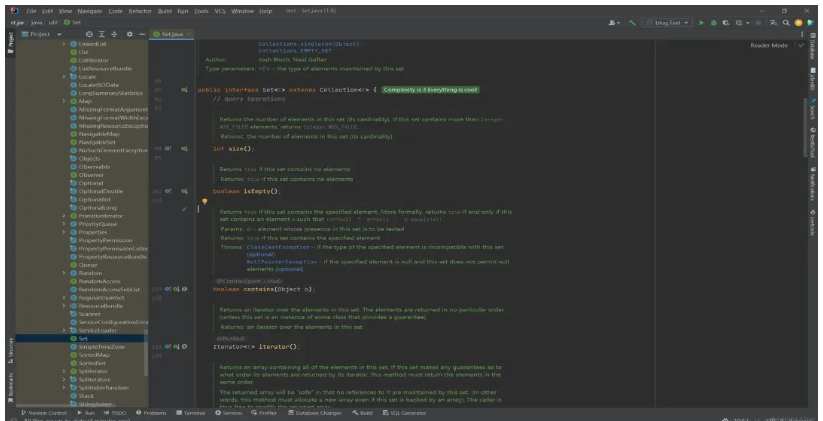Open the Build menu
This screenshot has width=823, height=421.
coord(164,11)
